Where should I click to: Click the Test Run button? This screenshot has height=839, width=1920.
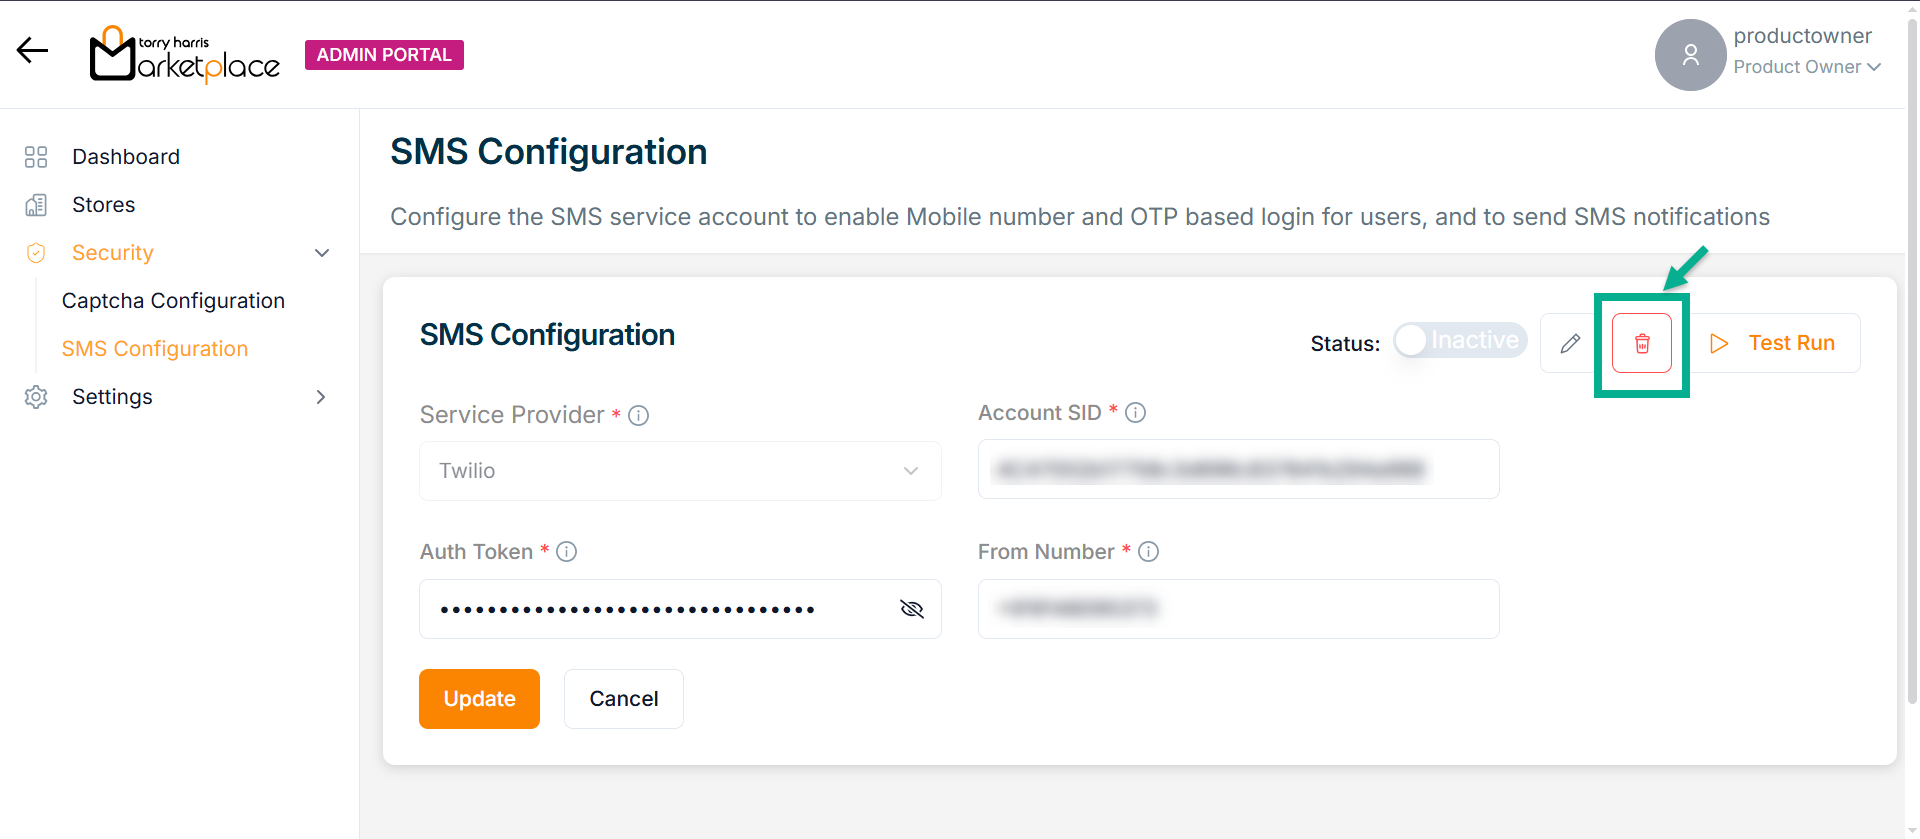1772,343
